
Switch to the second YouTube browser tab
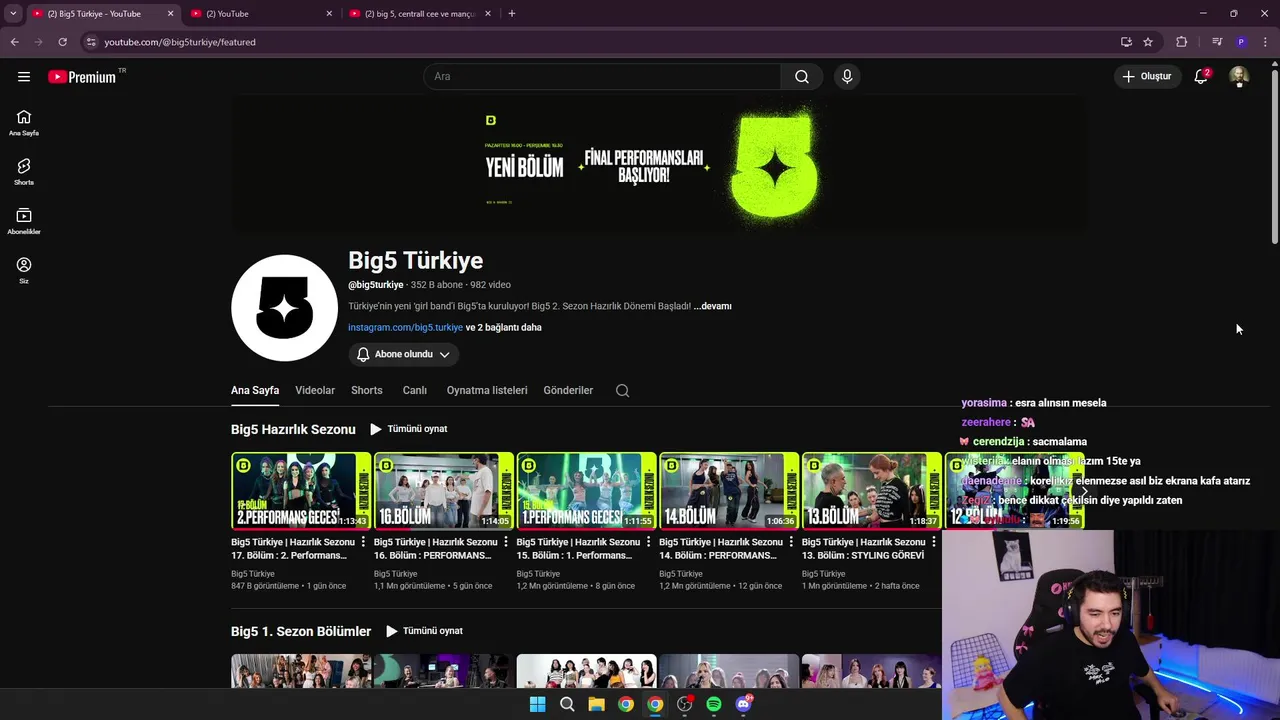[261, 14]
